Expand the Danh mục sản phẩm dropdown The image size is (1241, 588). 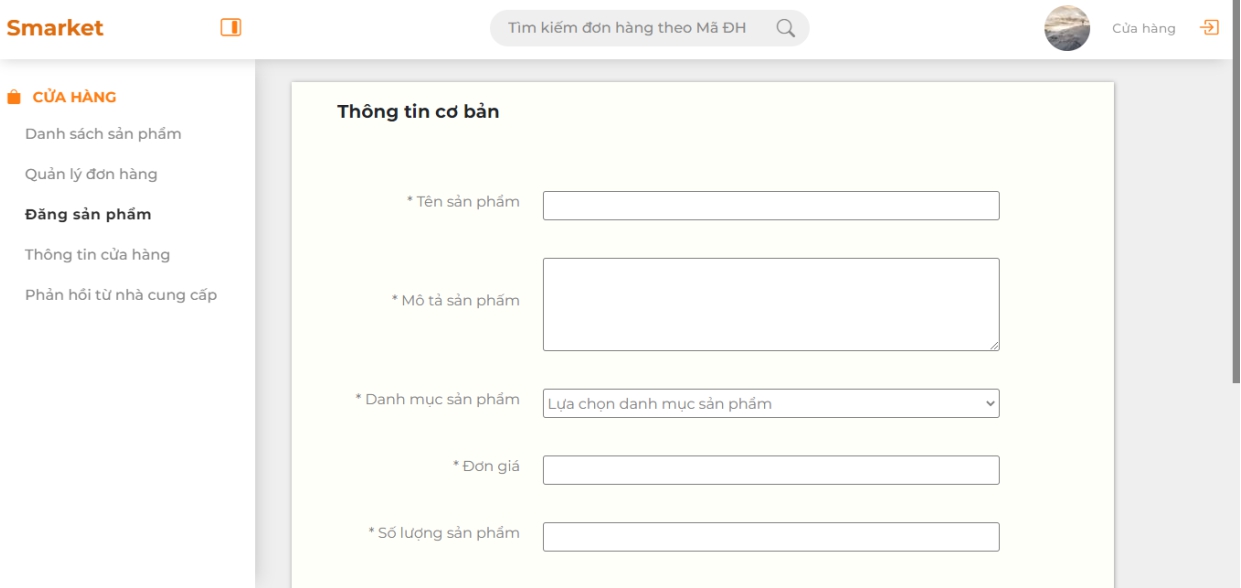point(771,403)
